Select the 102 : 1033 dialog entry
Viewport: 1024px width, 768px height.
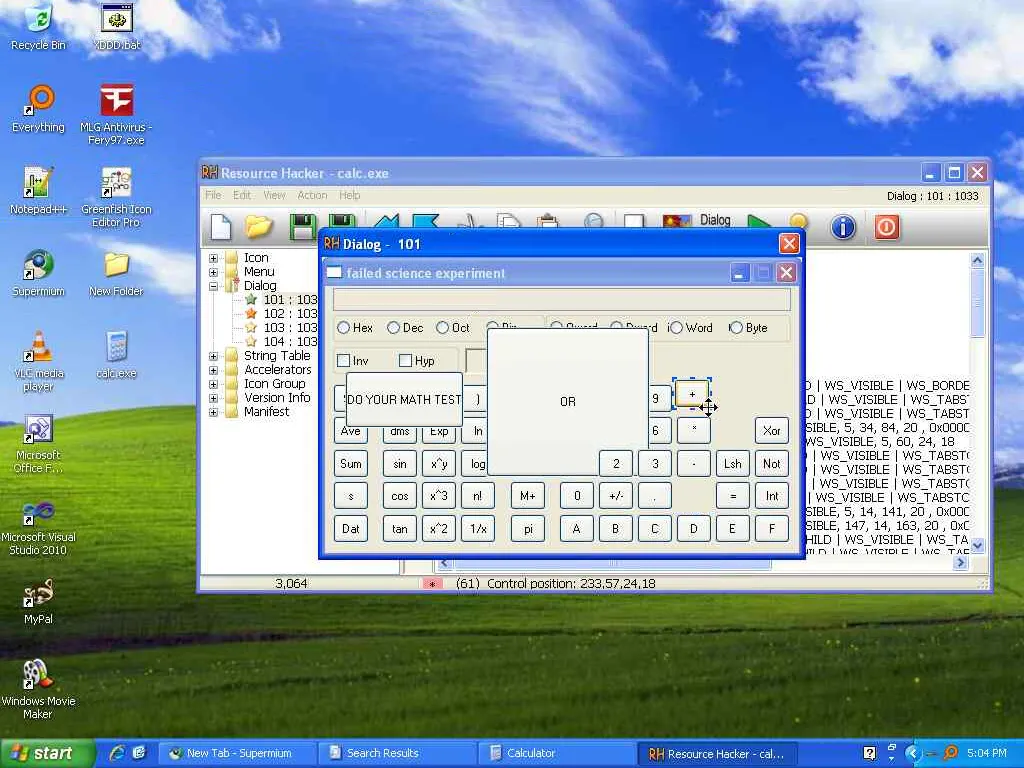click(290, 313)
